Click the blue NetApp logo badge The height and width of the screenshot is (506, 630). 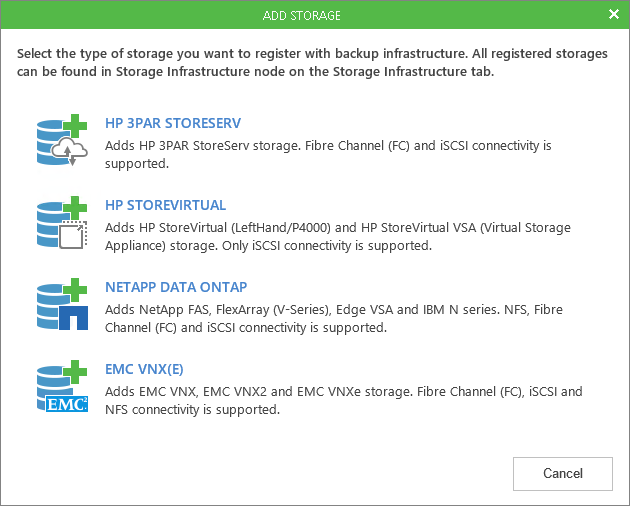pyautogui.click(x=75, y=319)
